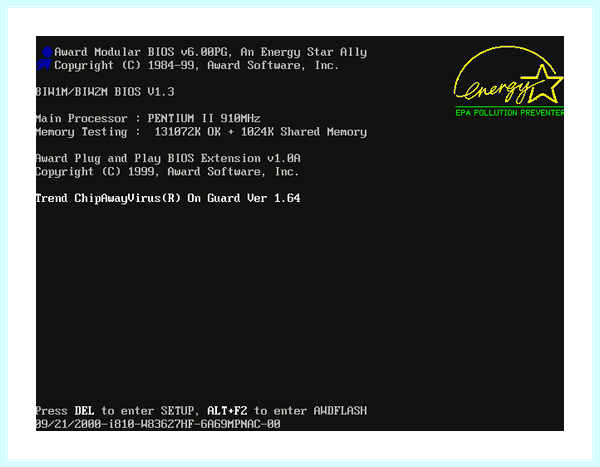Click the AWDFLASH text

click(x=340, y=411)
